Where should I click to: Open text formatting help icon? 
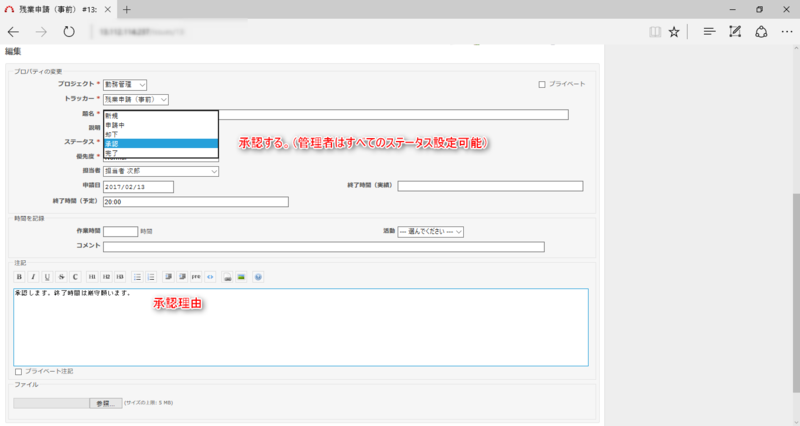click(x=258, y=277)
